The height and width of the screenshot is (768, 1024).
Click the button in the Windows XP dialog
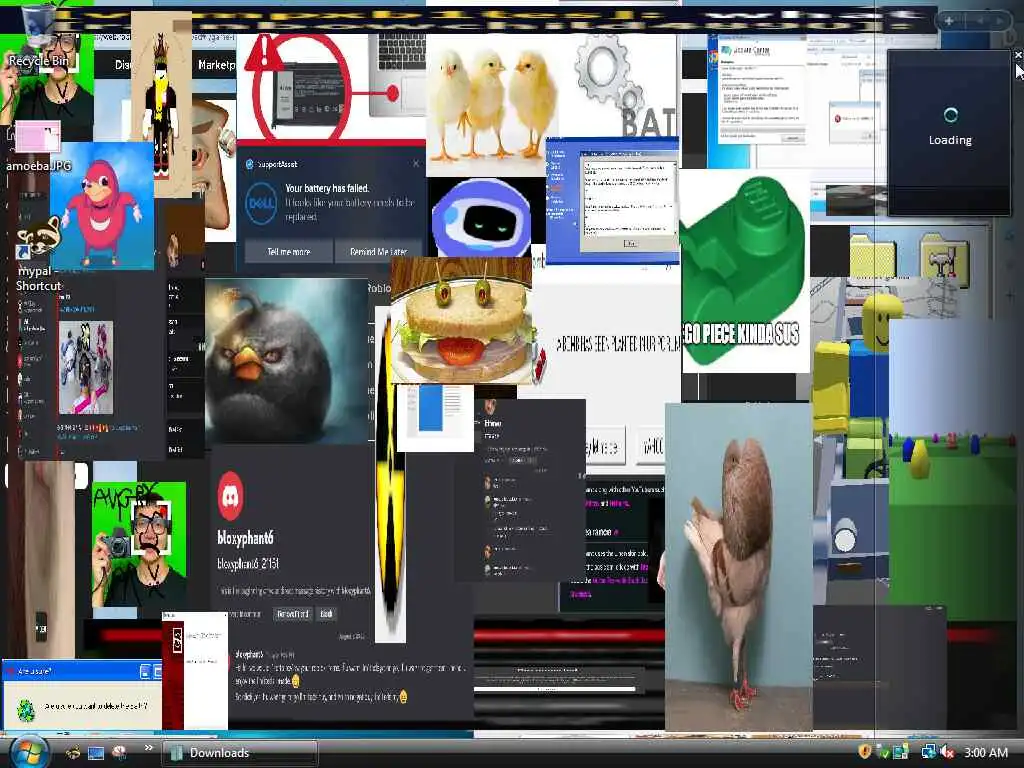(x=630, y=244)
